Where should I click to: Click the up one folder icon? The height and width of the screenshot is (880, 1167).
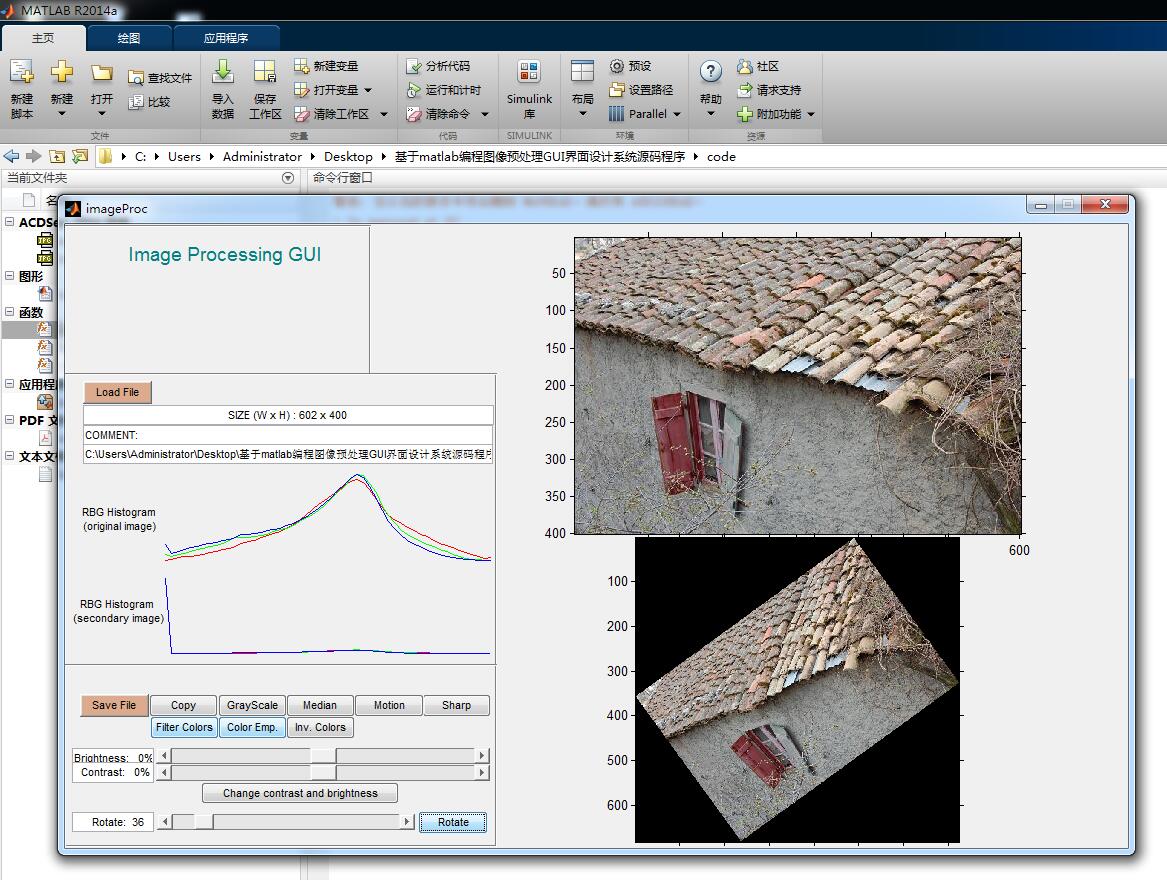(x=57, y=156)
